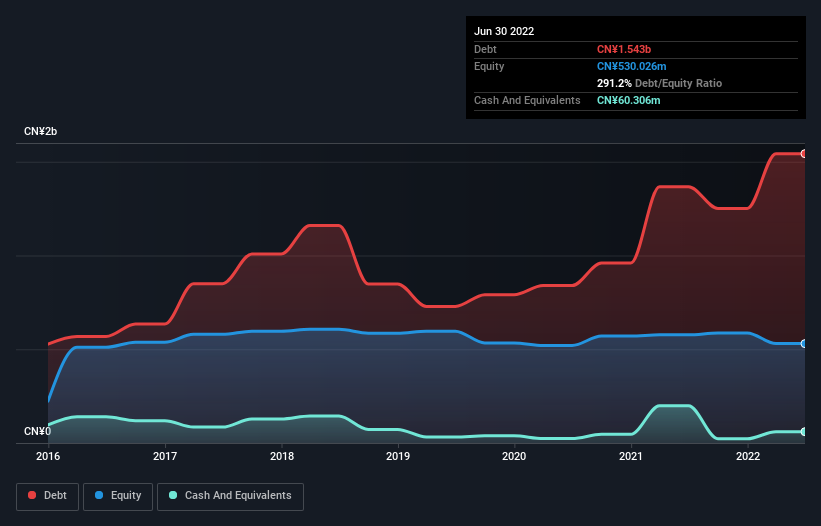Select the 2018 x-axis label

pyautogui.click(x=282, y=456)
